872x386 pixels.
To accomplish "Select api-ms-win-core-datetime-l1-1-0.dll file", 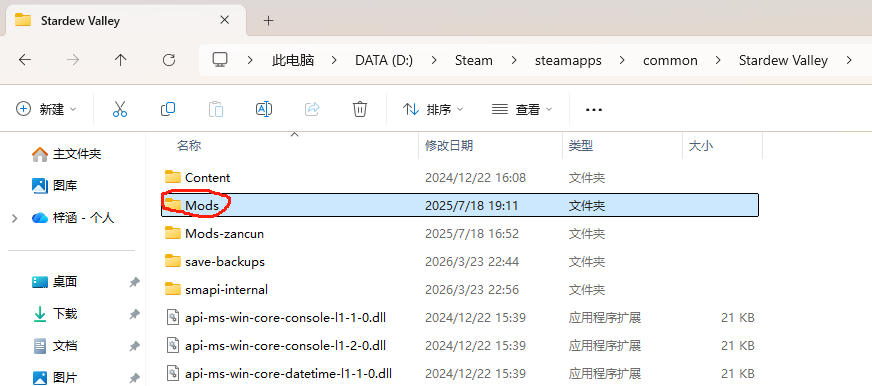I will 460,373.
